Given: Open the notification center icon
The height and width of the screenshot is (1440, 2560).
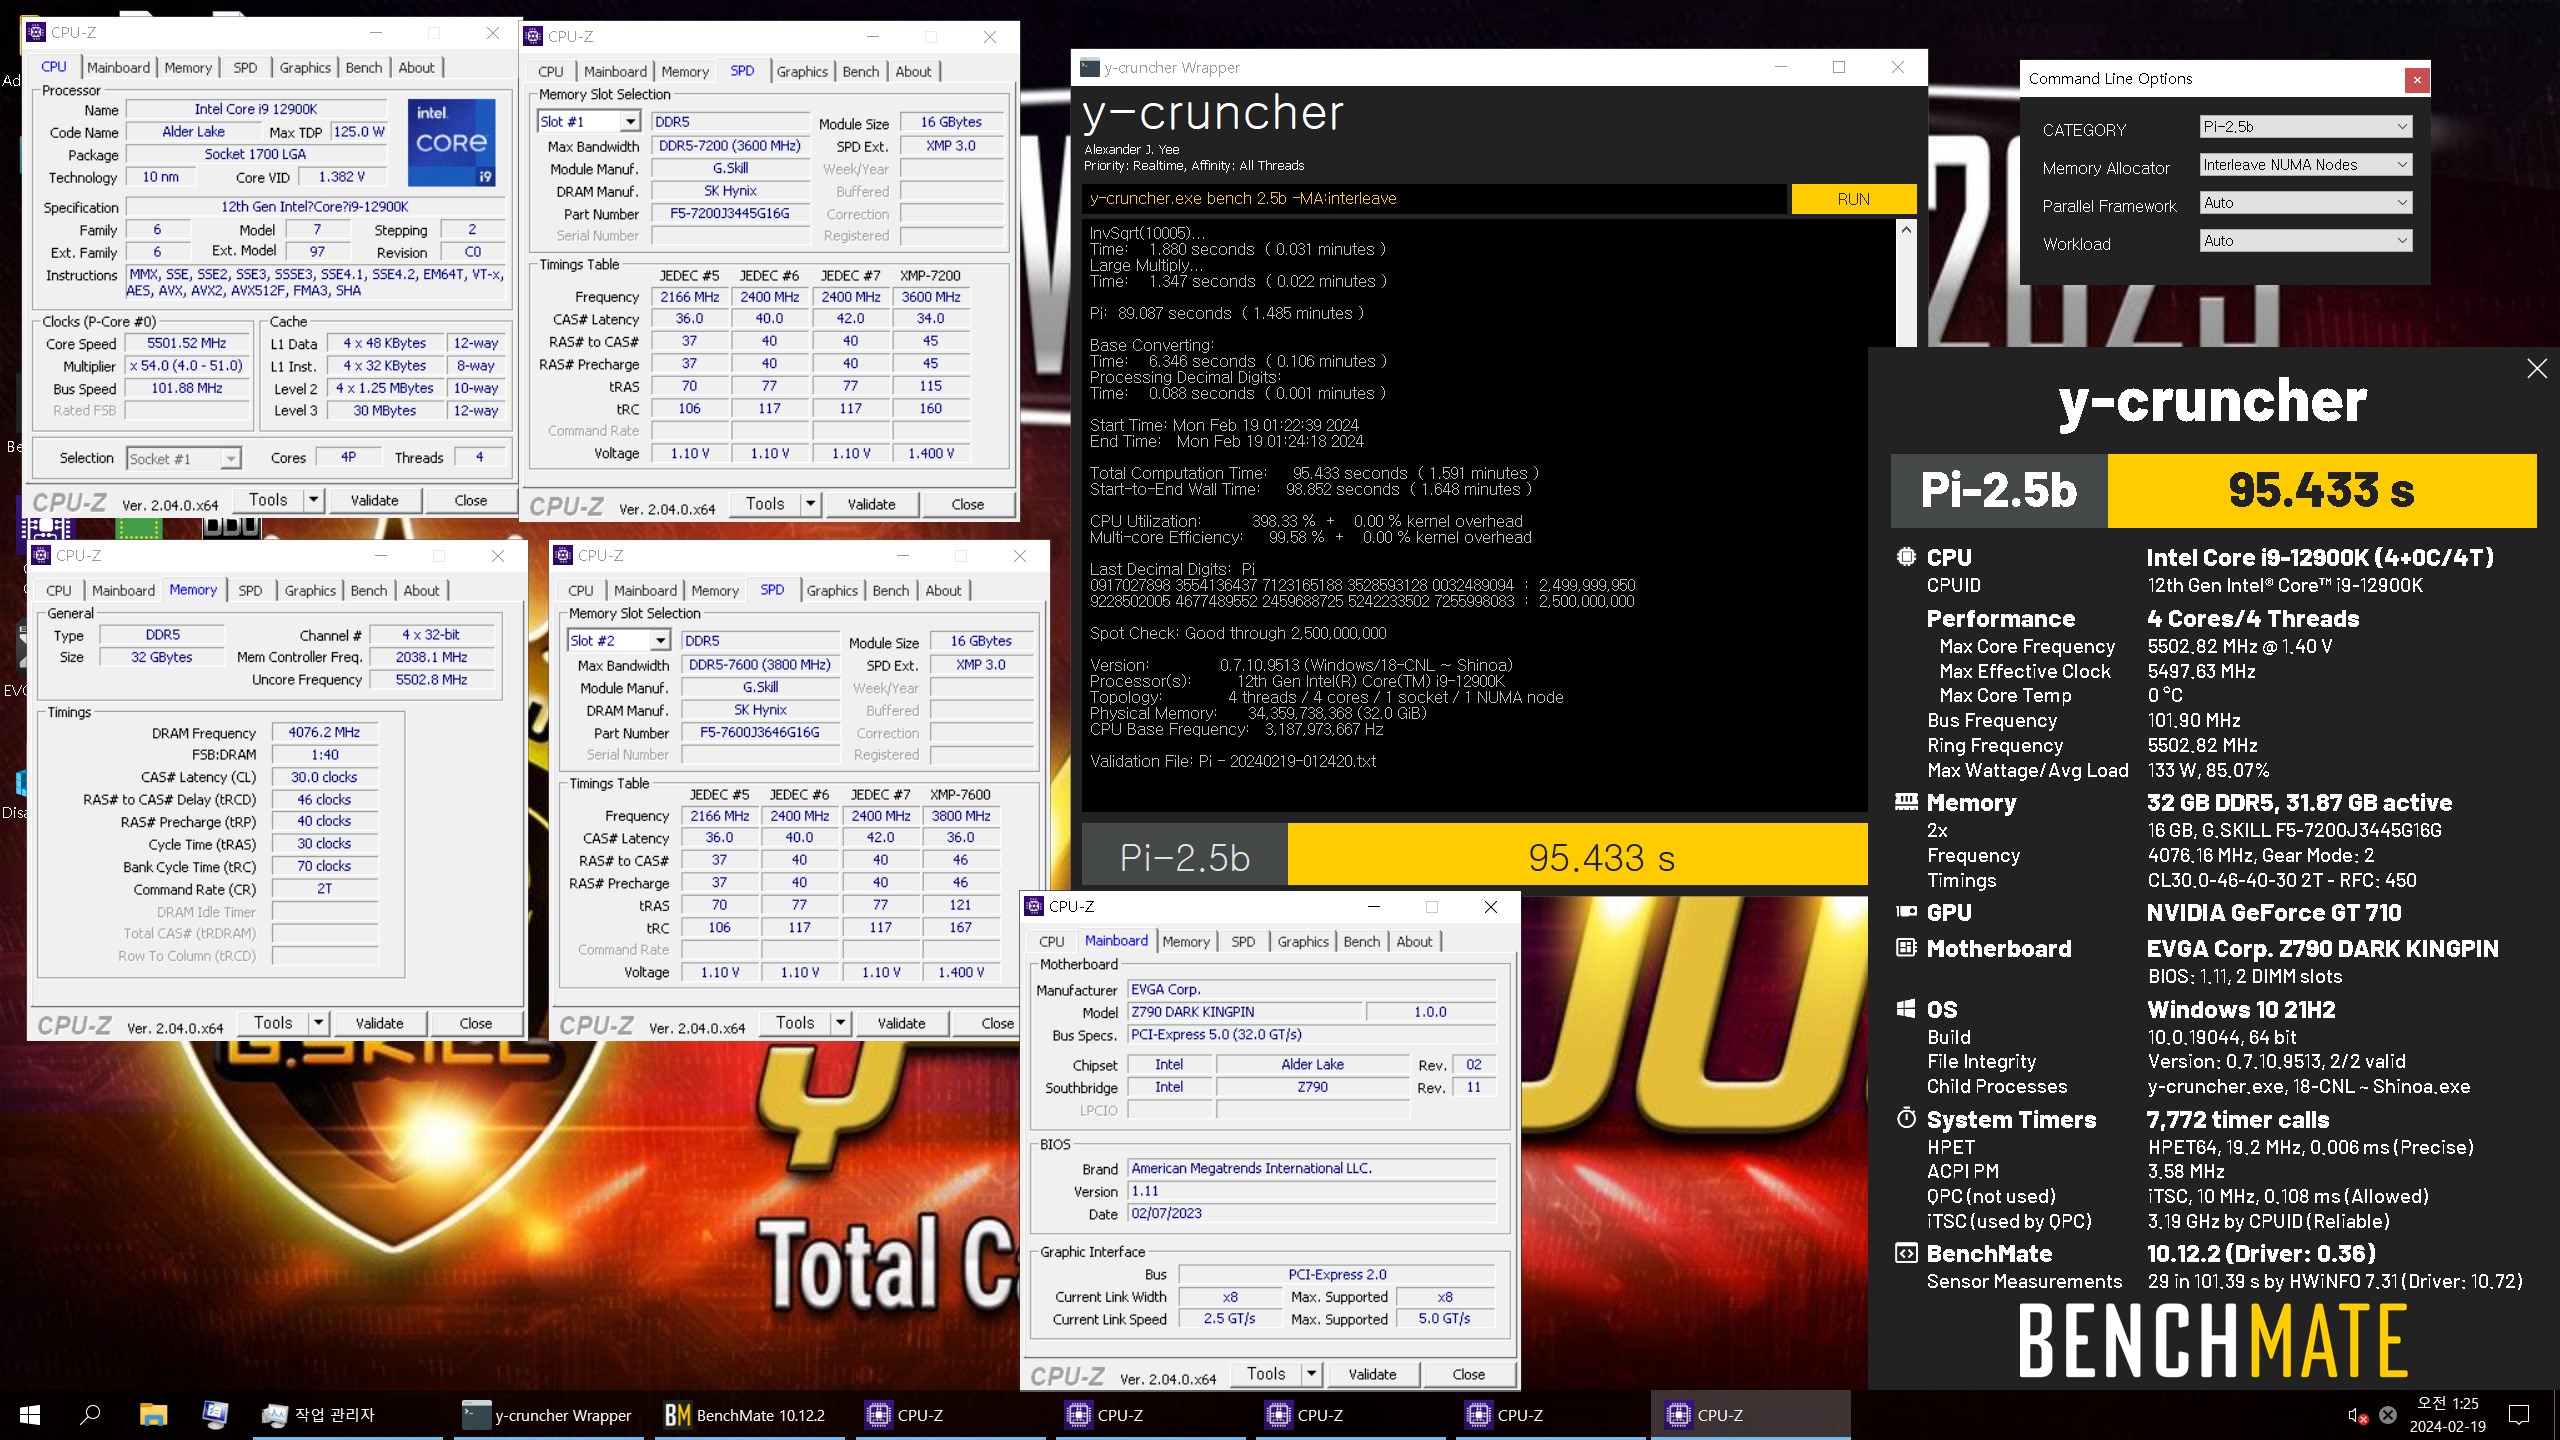Looking at the screenshot, I should tap(2519, 1415).
